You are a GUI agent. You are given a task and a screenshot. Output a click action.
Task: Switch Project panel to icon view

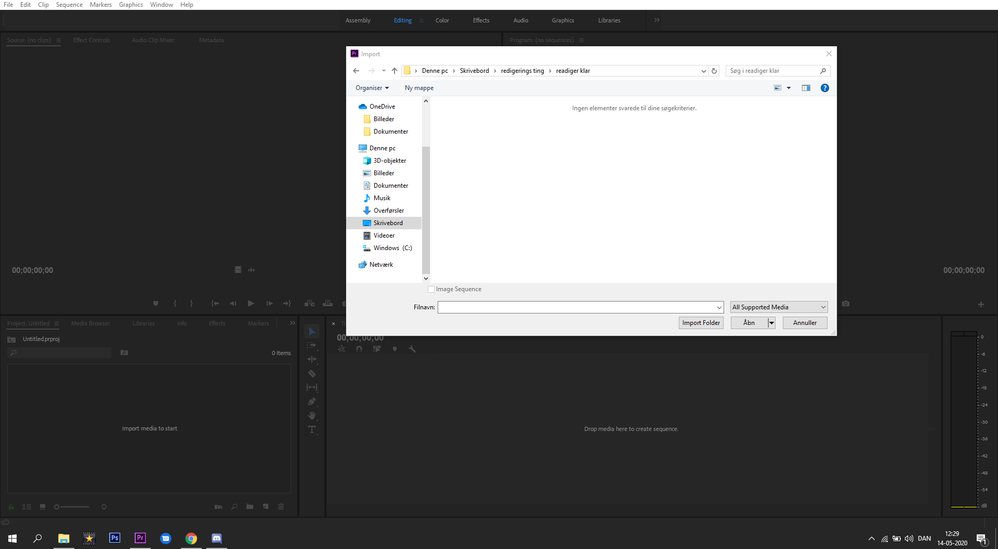(x=43, y=507)
